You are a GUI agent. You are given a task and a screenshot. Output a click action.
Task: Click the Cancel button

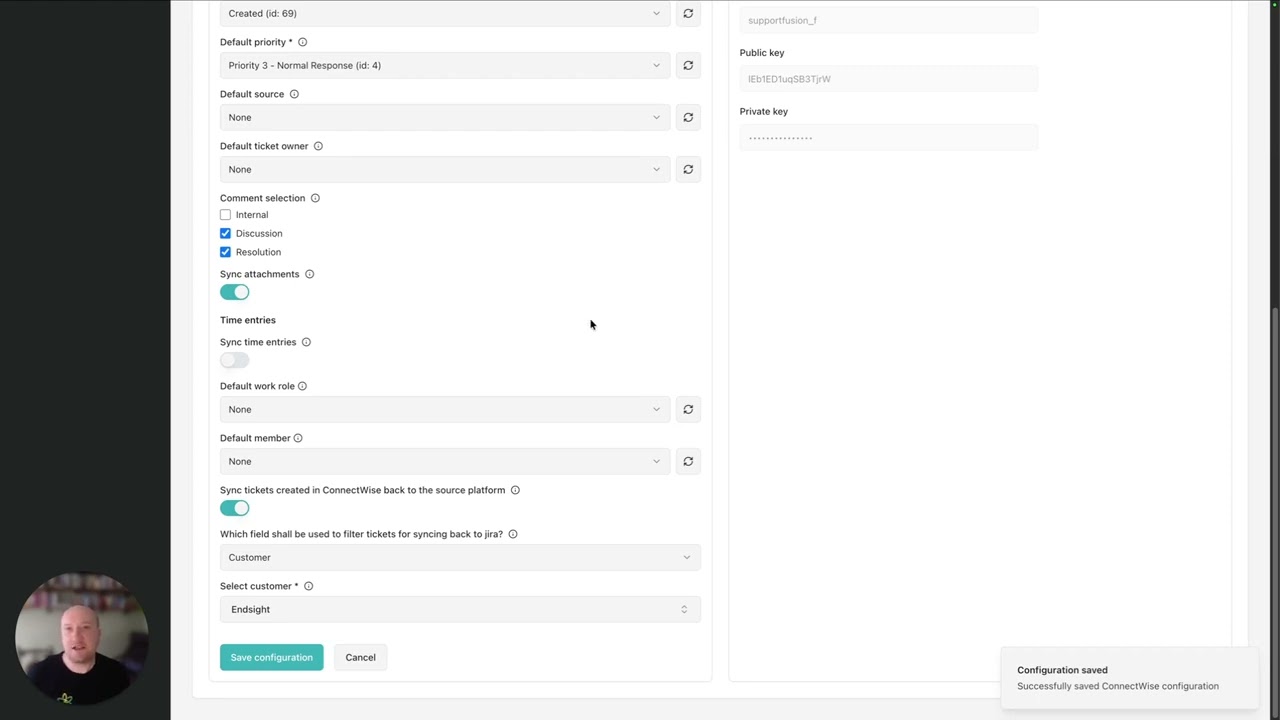click(x=360, y=657)
